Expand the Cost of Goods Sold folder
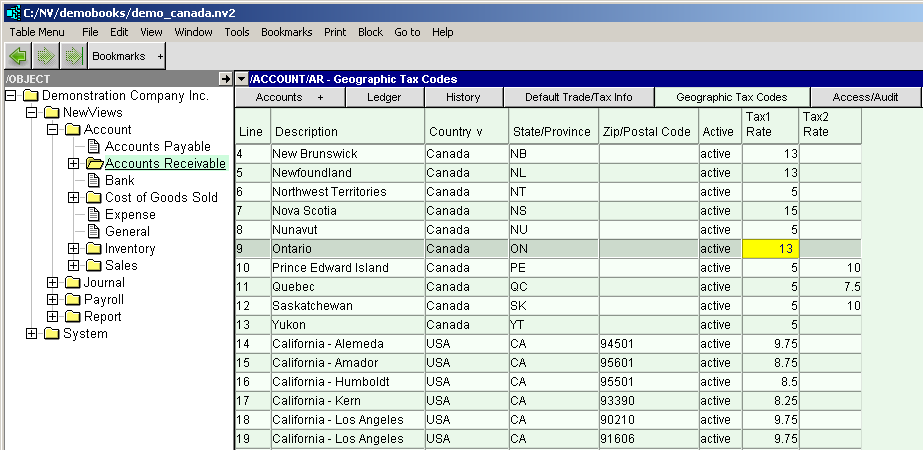 pos(73,198)
